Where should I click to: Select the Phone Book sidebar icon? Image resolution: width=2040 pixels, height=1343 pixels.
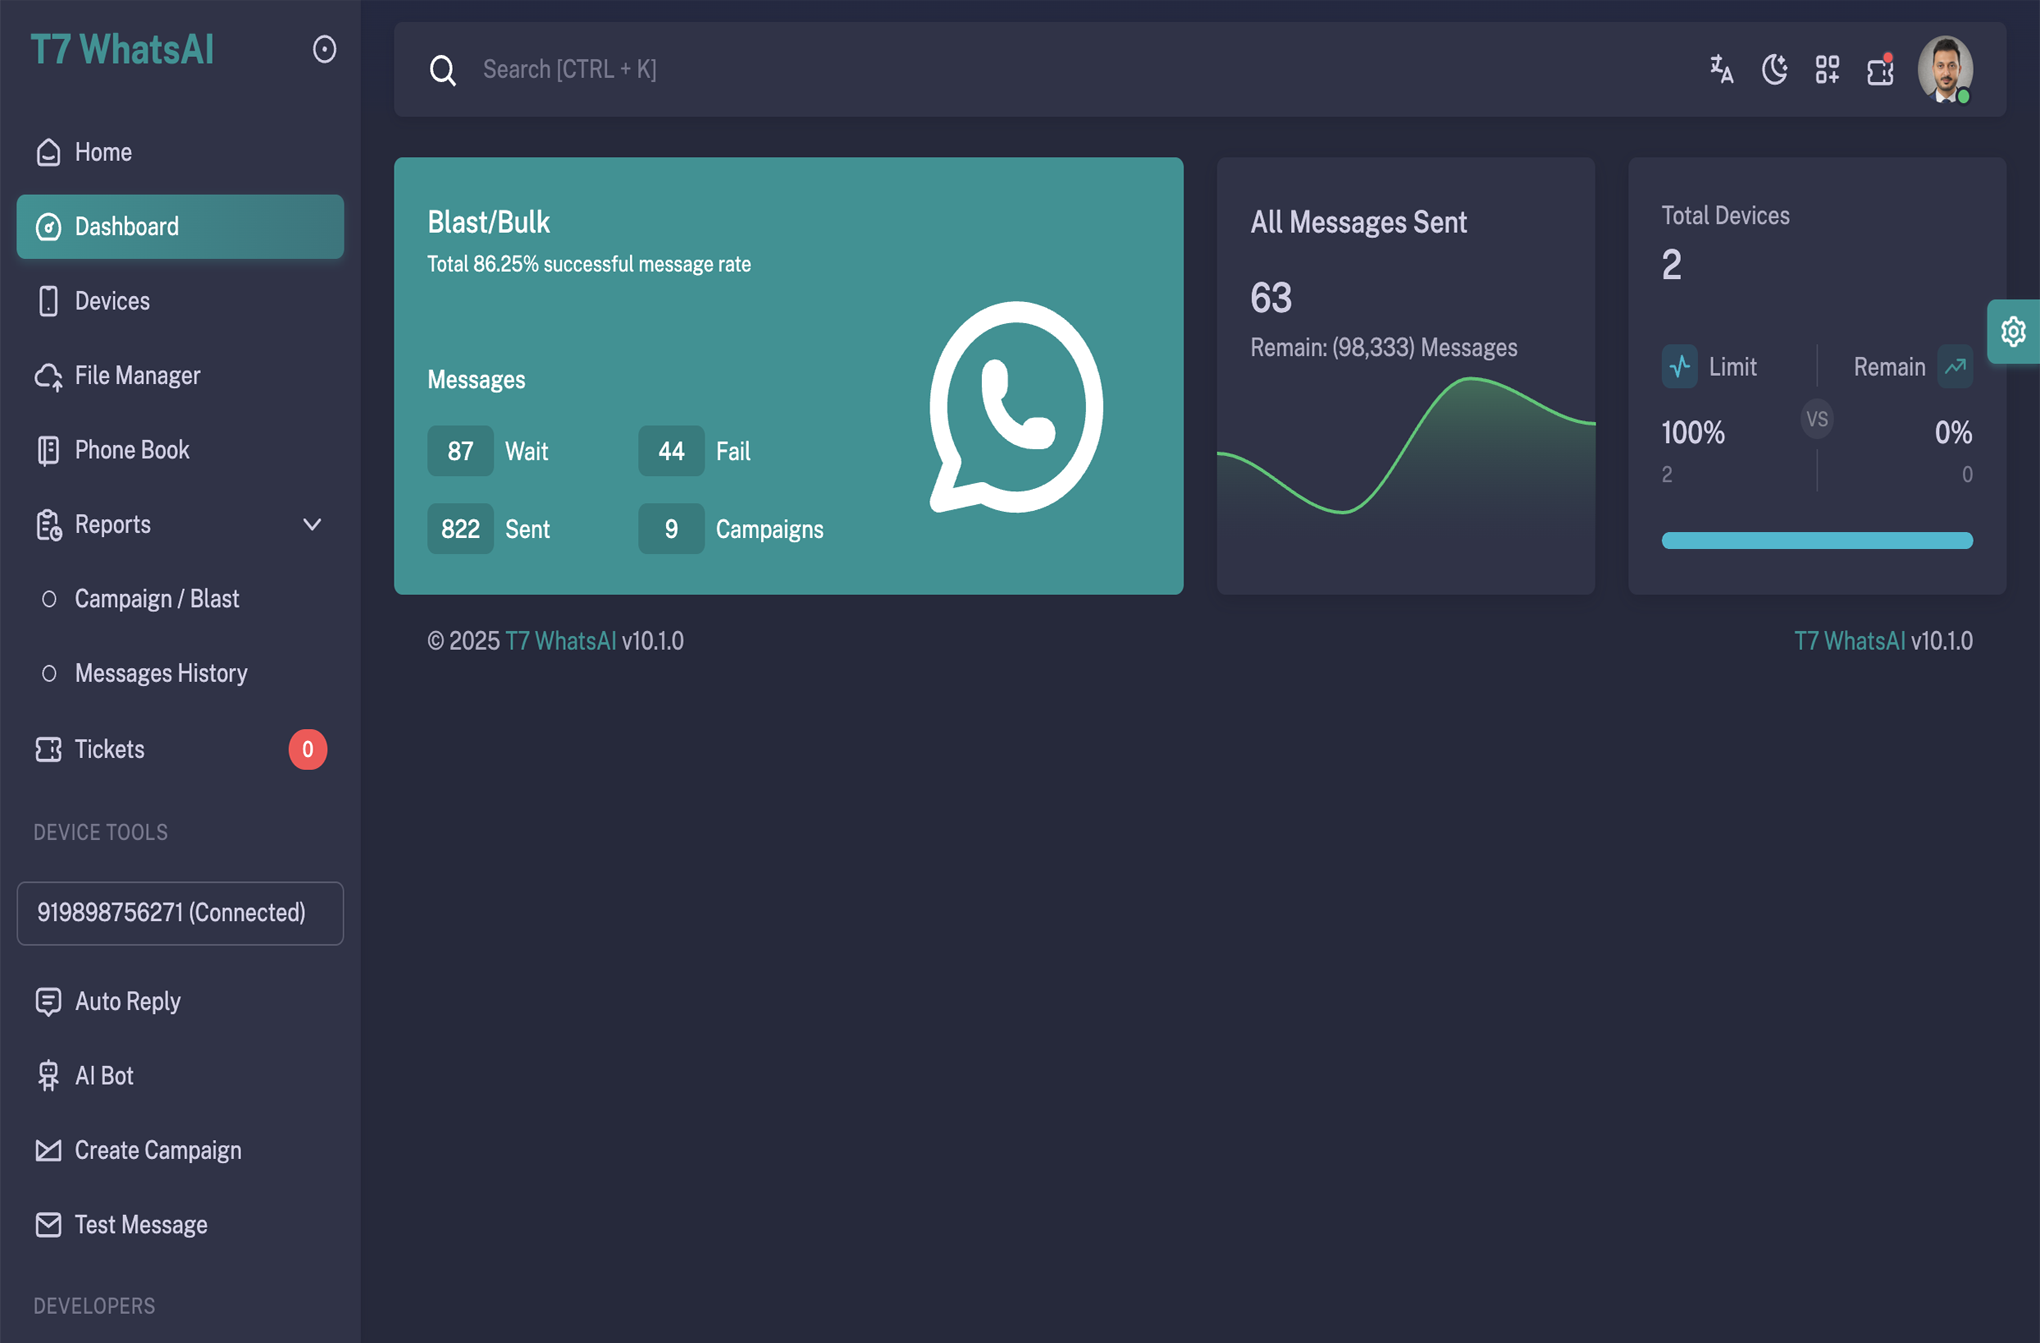coord(48,450)
